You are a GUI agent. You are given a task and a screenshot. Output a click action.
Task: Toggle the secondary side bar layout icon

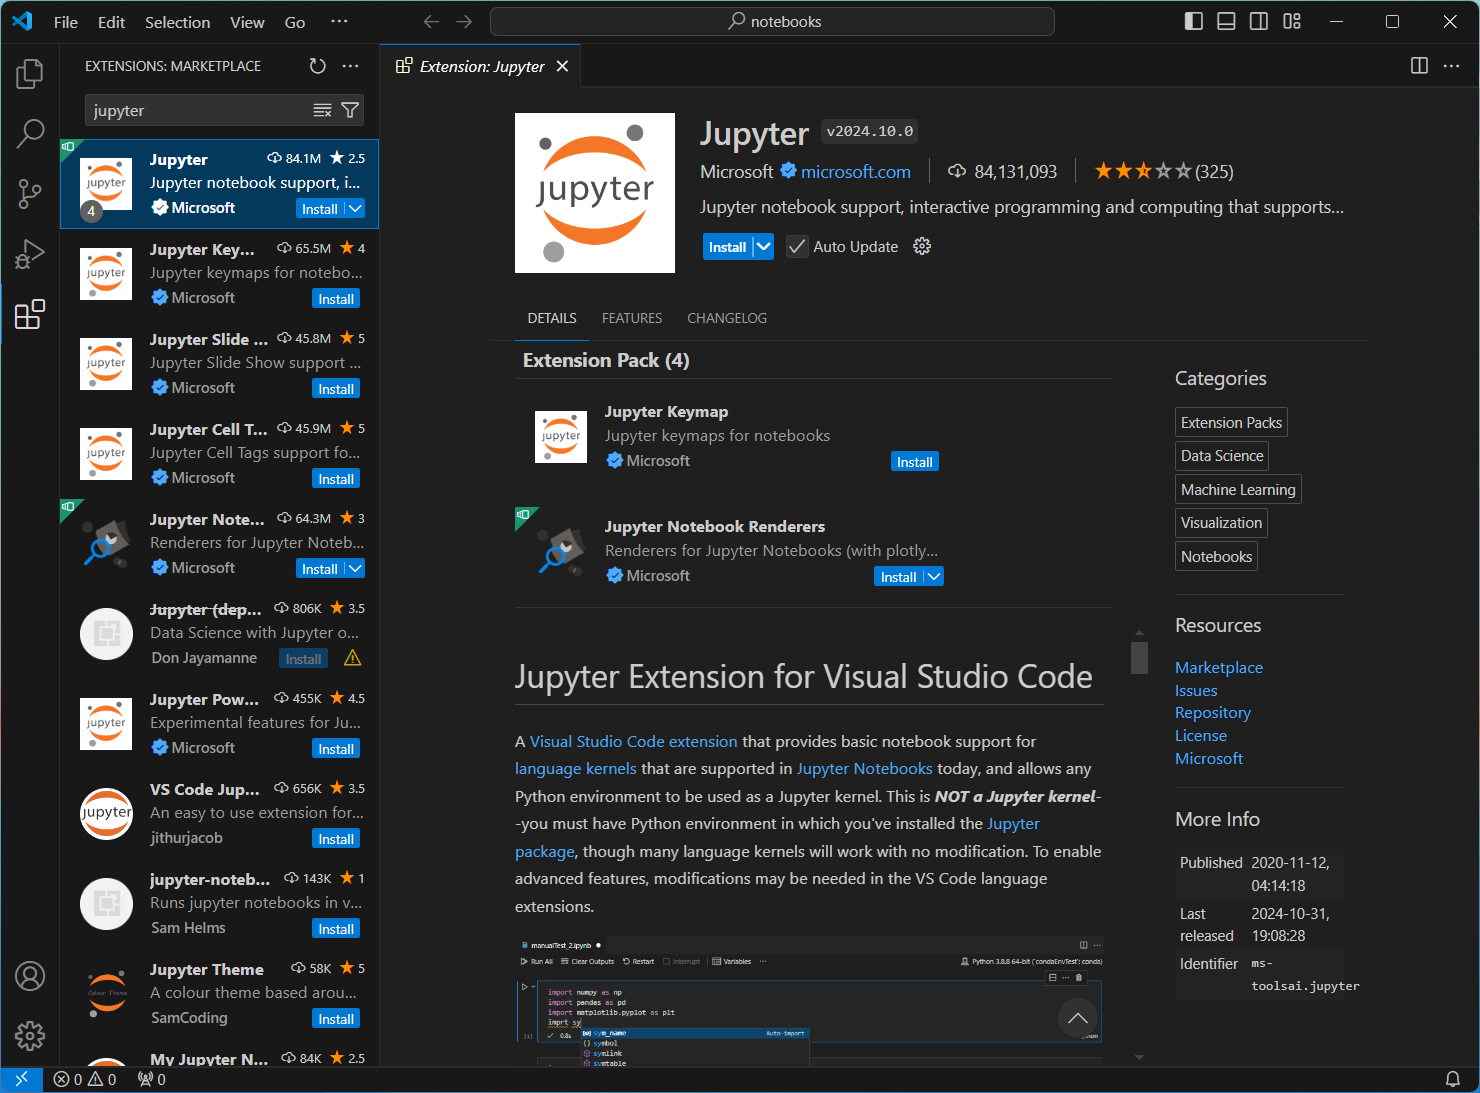coord(1259,21)
